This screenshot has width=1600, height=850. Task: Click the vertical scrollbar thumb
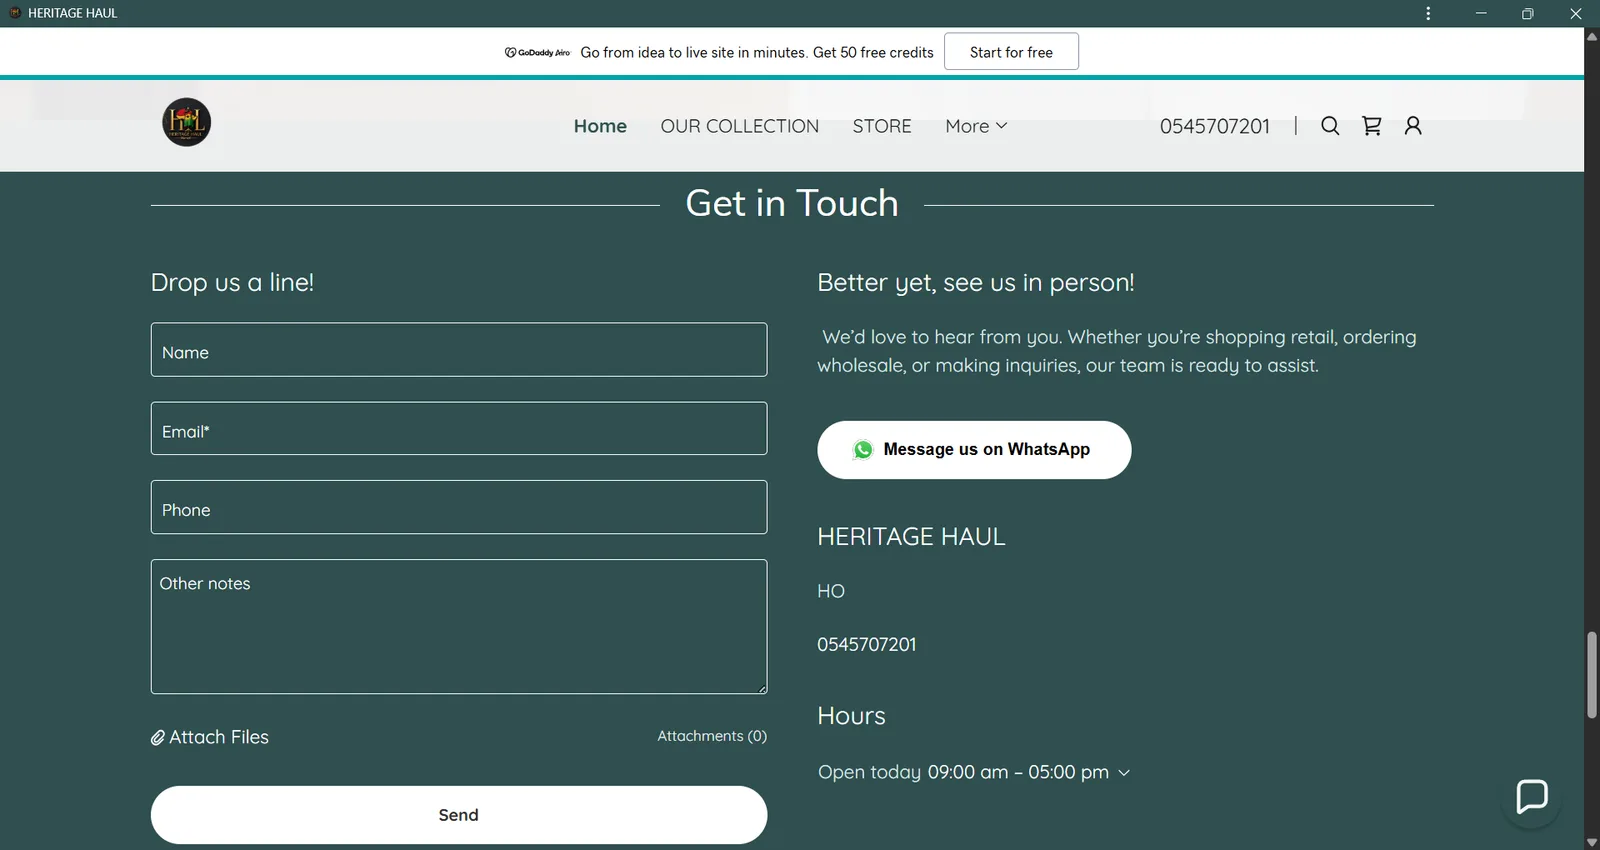pos(1592,675)
